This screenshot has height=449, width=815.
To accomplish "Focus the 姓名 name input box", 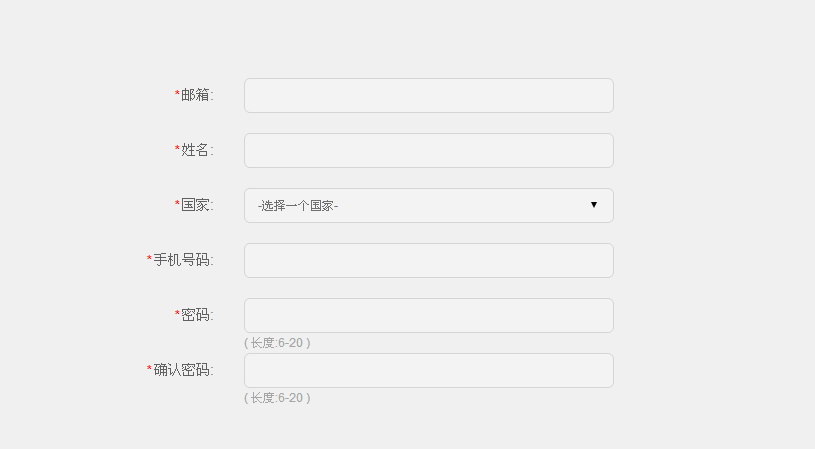I will [428, 150].
